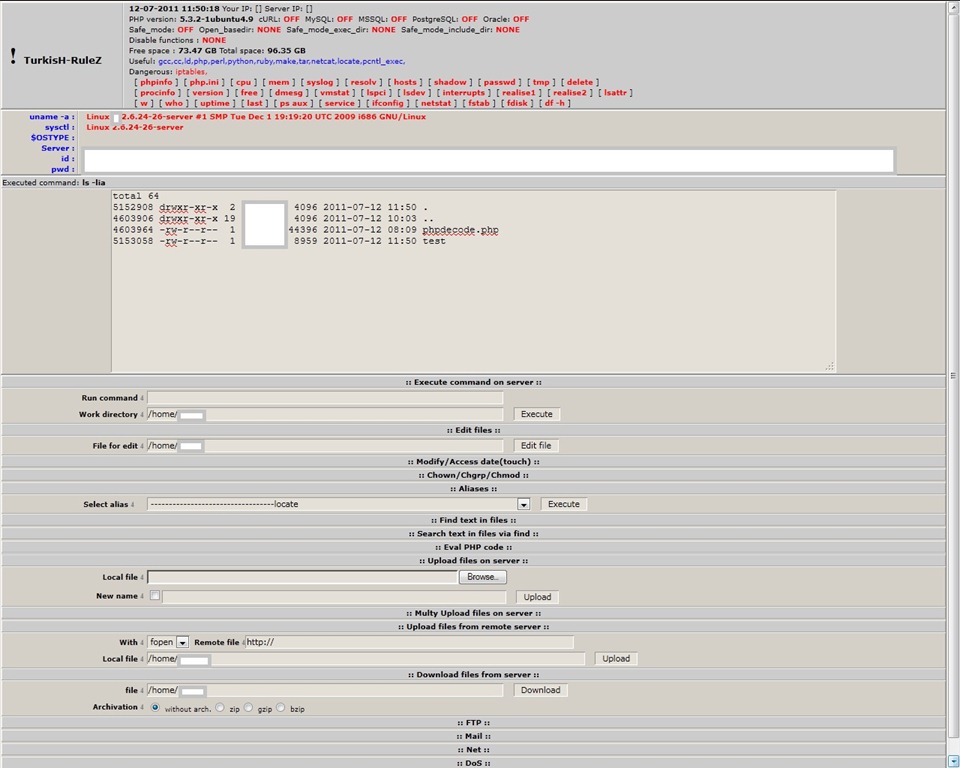Grab the textarea resize handle corner

[x=830, y=366]
